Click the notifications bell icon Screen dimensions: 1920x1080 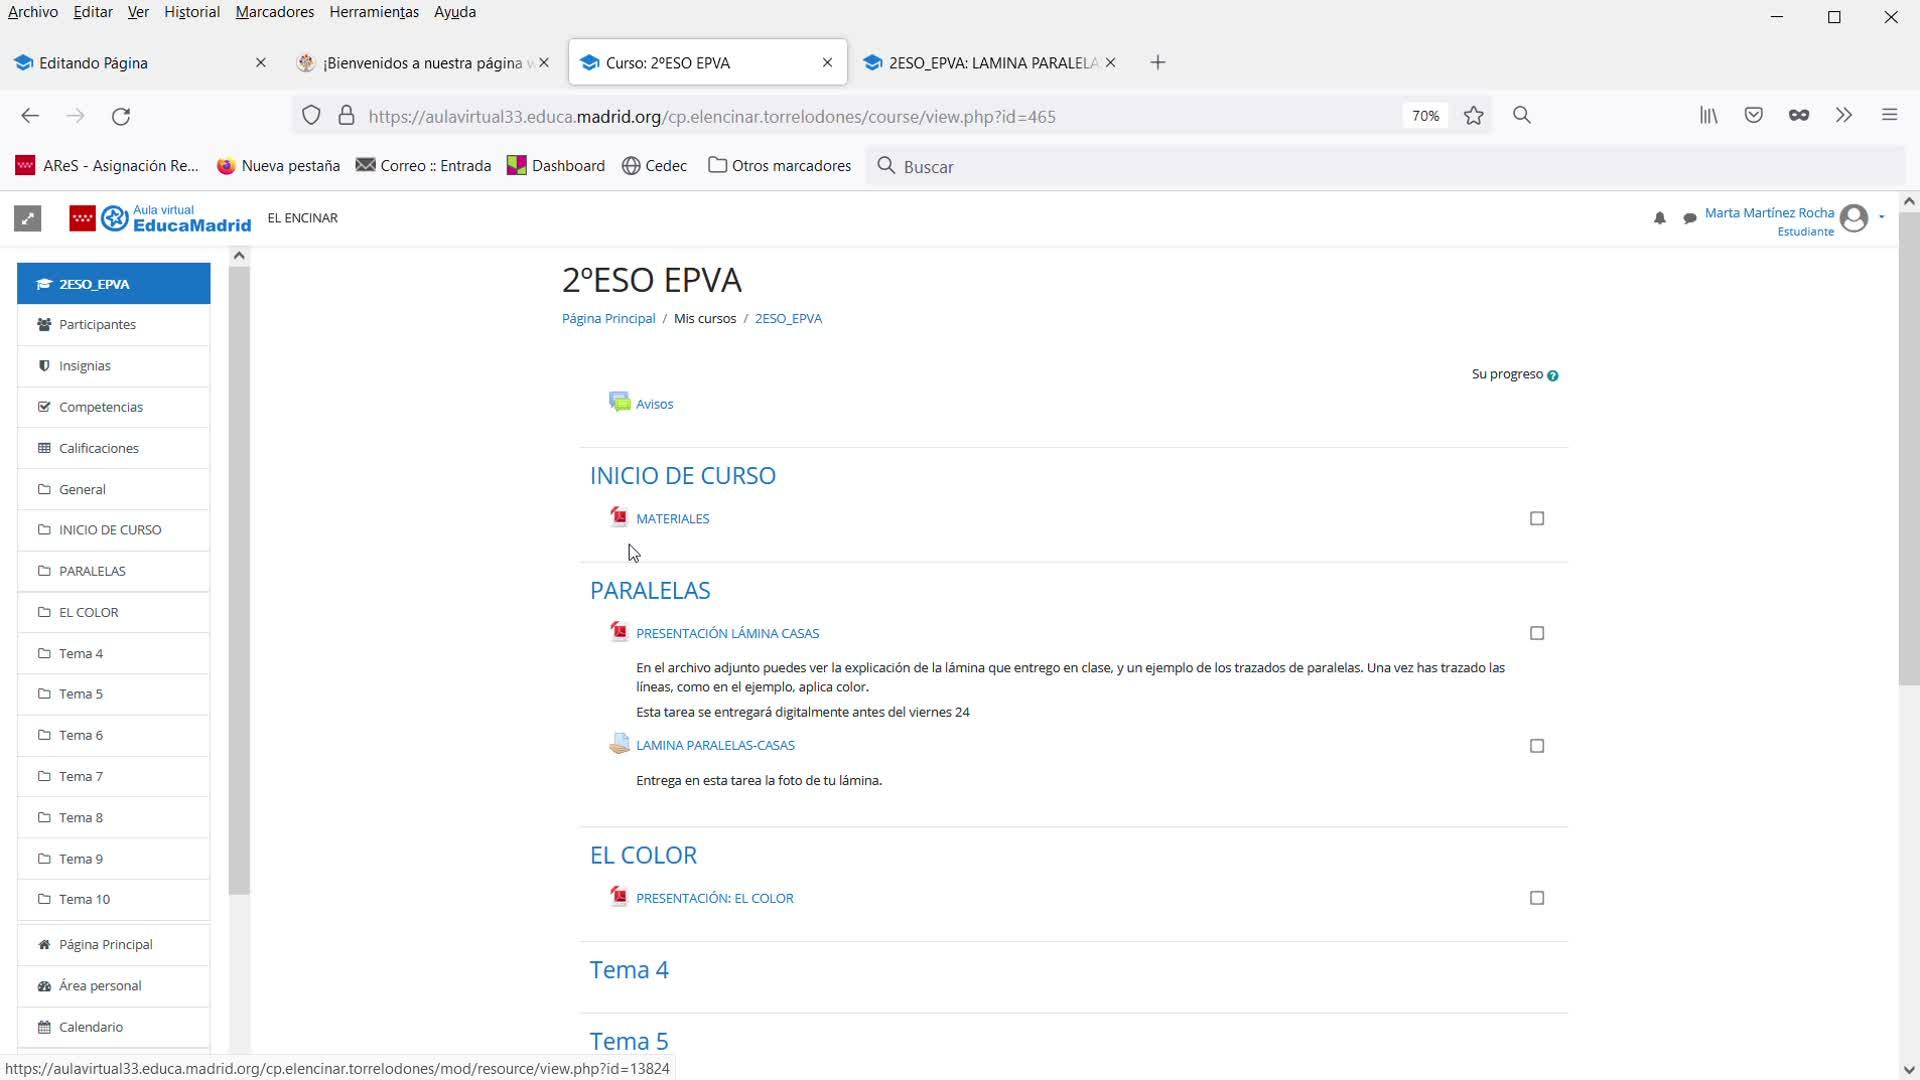[x=1659, y=218]
